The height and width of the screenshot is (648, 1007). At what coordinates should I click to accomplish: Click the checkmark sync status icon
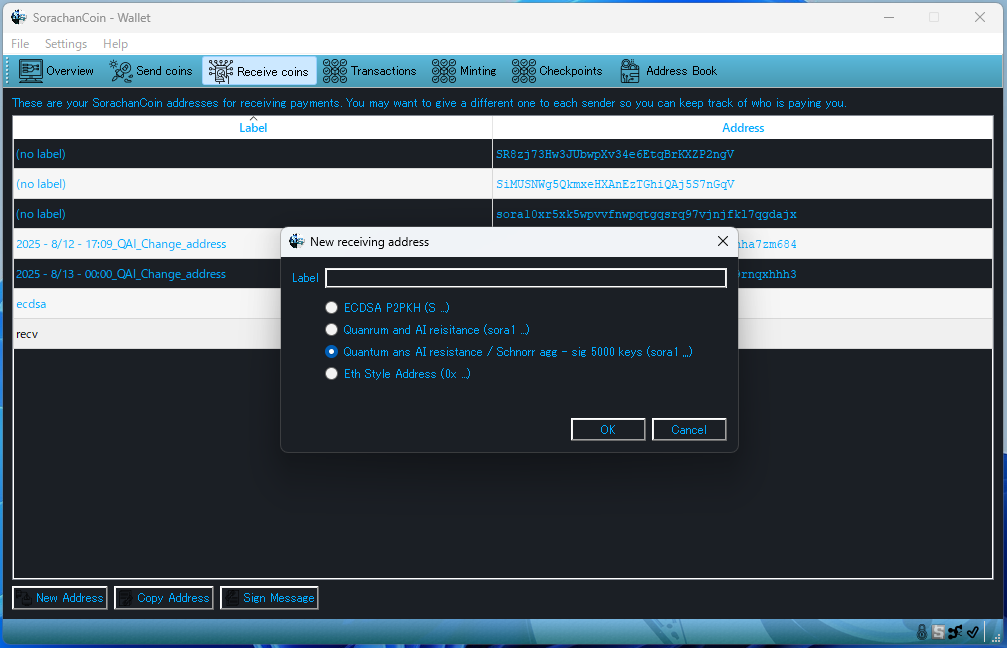pos(972,632)
